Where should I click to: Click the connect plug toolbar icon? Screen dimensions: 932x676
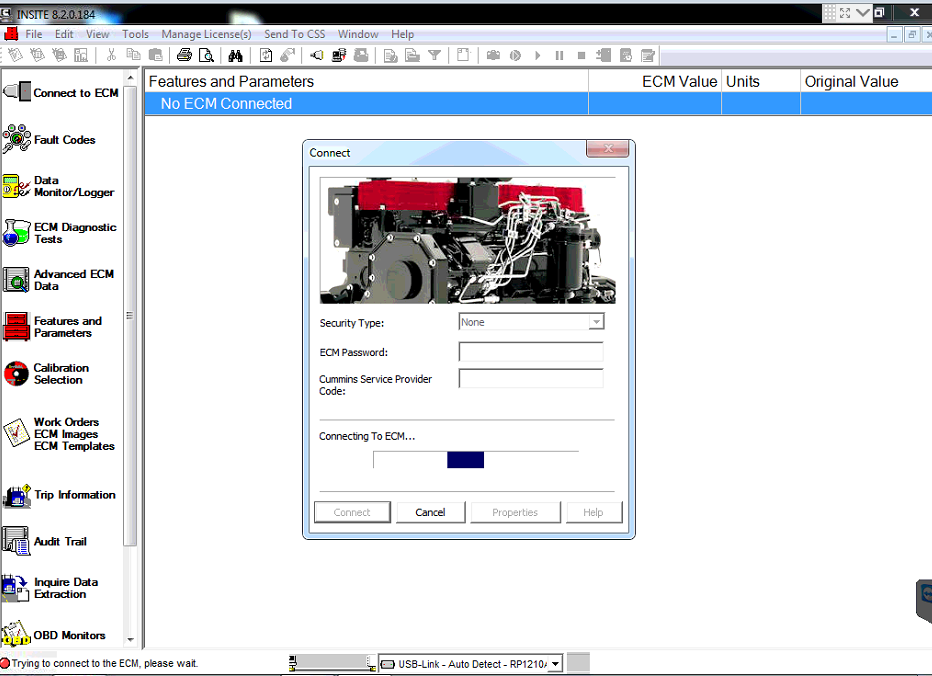click(317, 55)
